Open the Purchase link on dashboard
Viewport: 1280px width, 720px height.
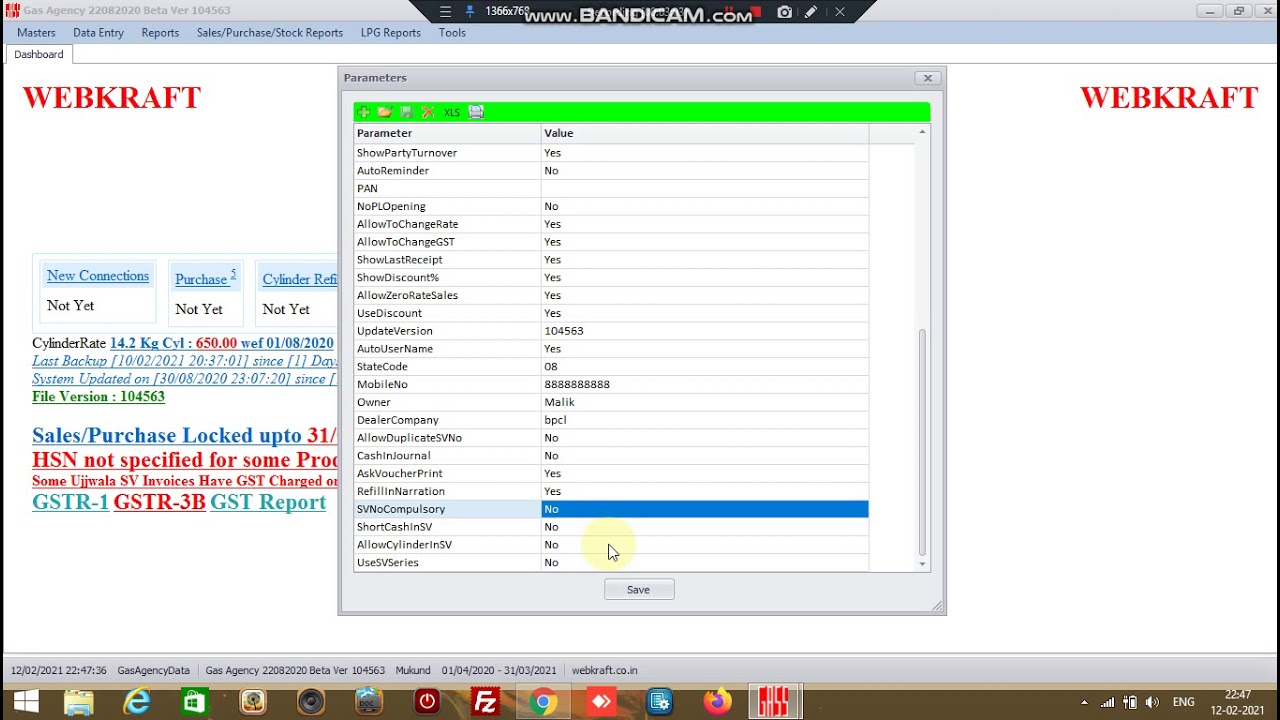205,279
